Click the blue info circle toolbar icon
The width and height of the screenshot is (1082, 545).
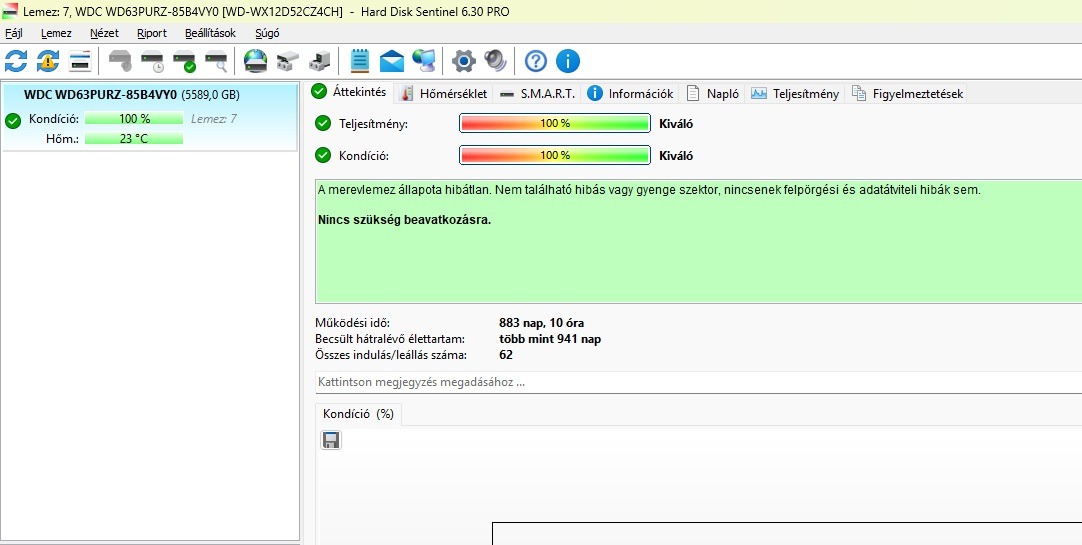[568, 61]
